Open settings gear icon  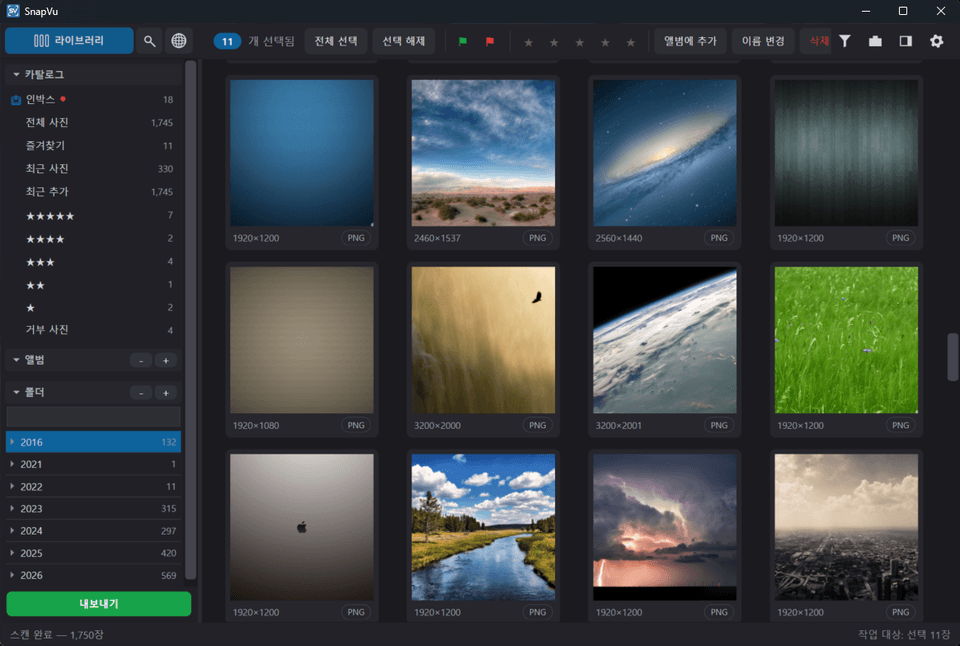point(937,41)
